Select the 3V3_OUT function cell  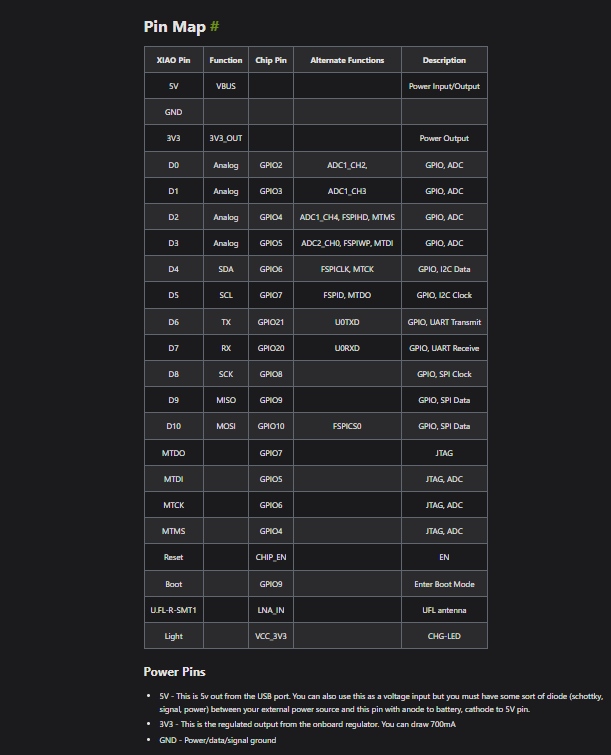click(226, 138)
